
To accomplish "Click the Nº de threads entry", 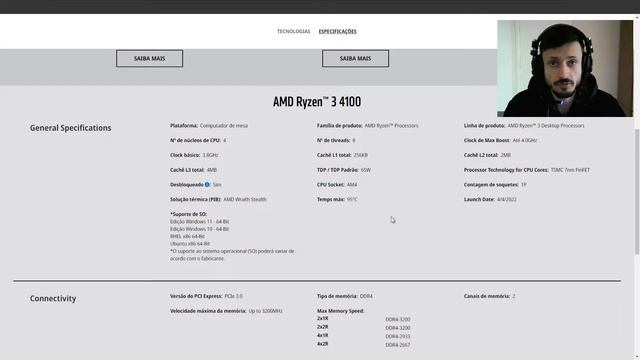I will pyautogui.click(x=336, y=140).
